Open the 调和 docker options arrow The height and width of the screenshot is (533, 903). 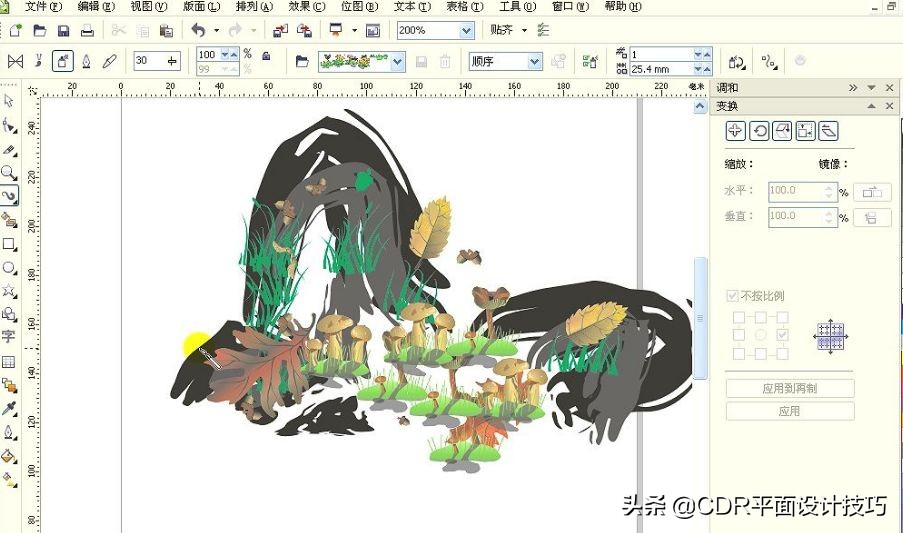click(871, 88)
